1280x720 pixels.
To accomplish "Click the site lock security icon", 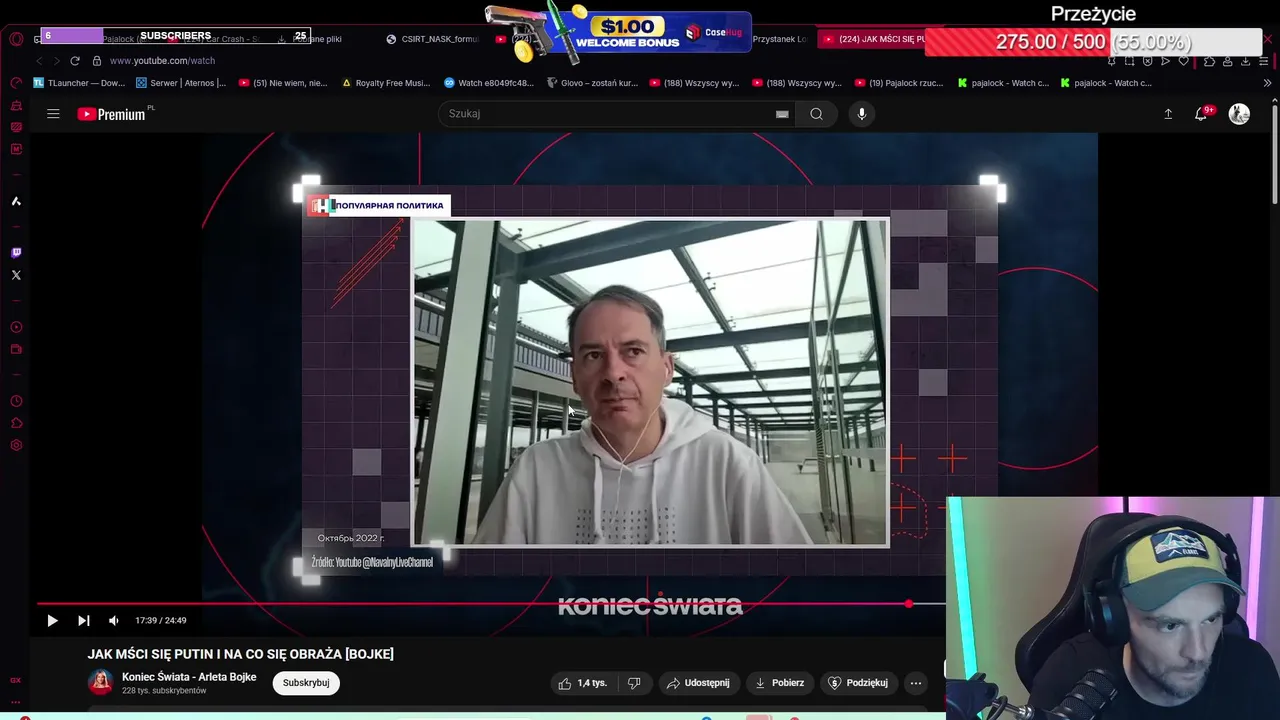I will [x=96, y=61].
